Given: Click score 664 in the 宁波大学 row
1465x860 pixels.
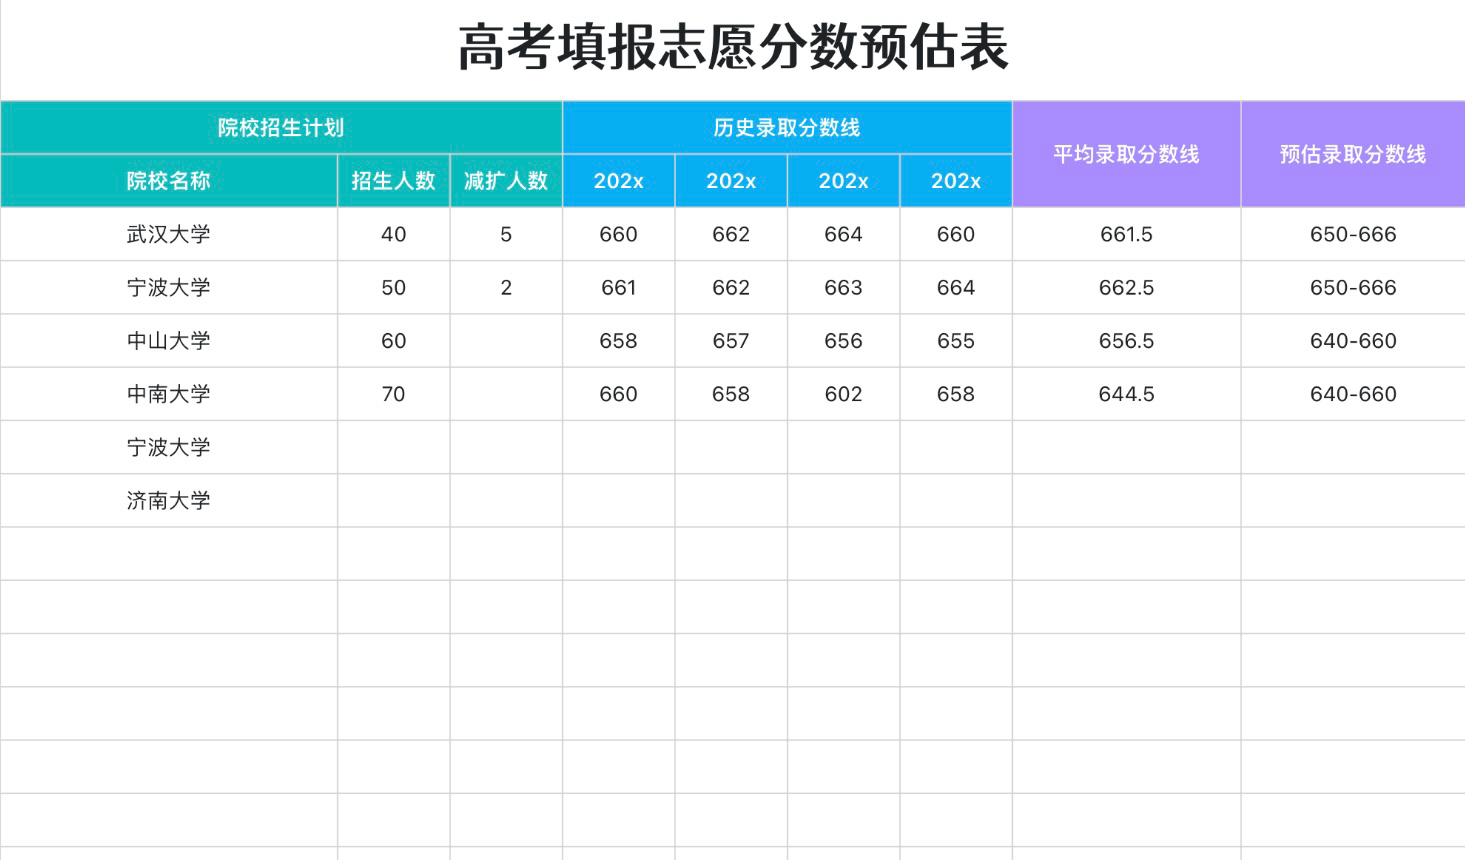Looking at the screenshot, I should point(956,288).
